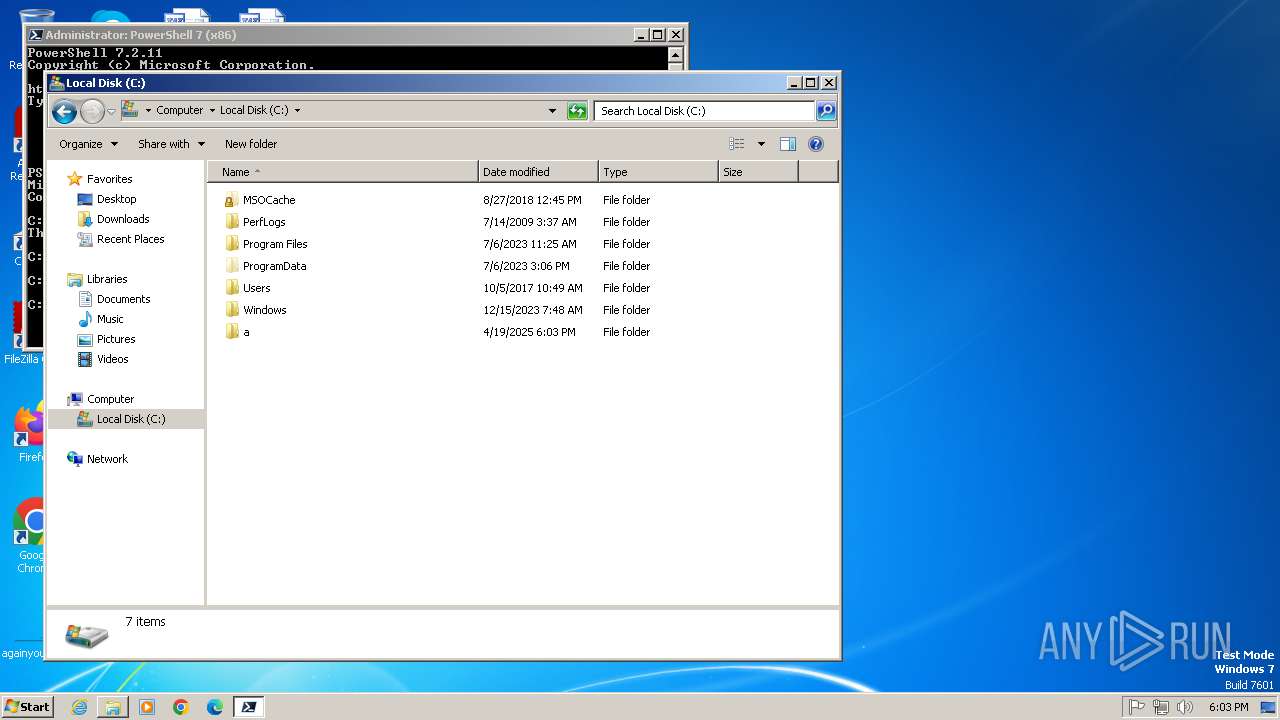Click the 8/27/2018 12:45 PM date cell

532,200
